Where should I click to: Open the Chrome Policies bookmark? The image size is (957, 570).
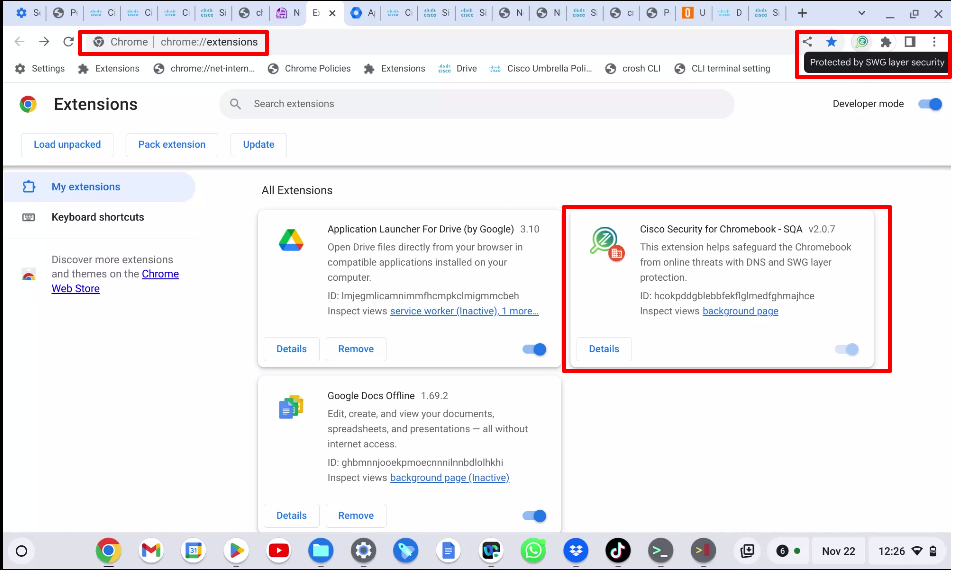[x=309, y=68]
